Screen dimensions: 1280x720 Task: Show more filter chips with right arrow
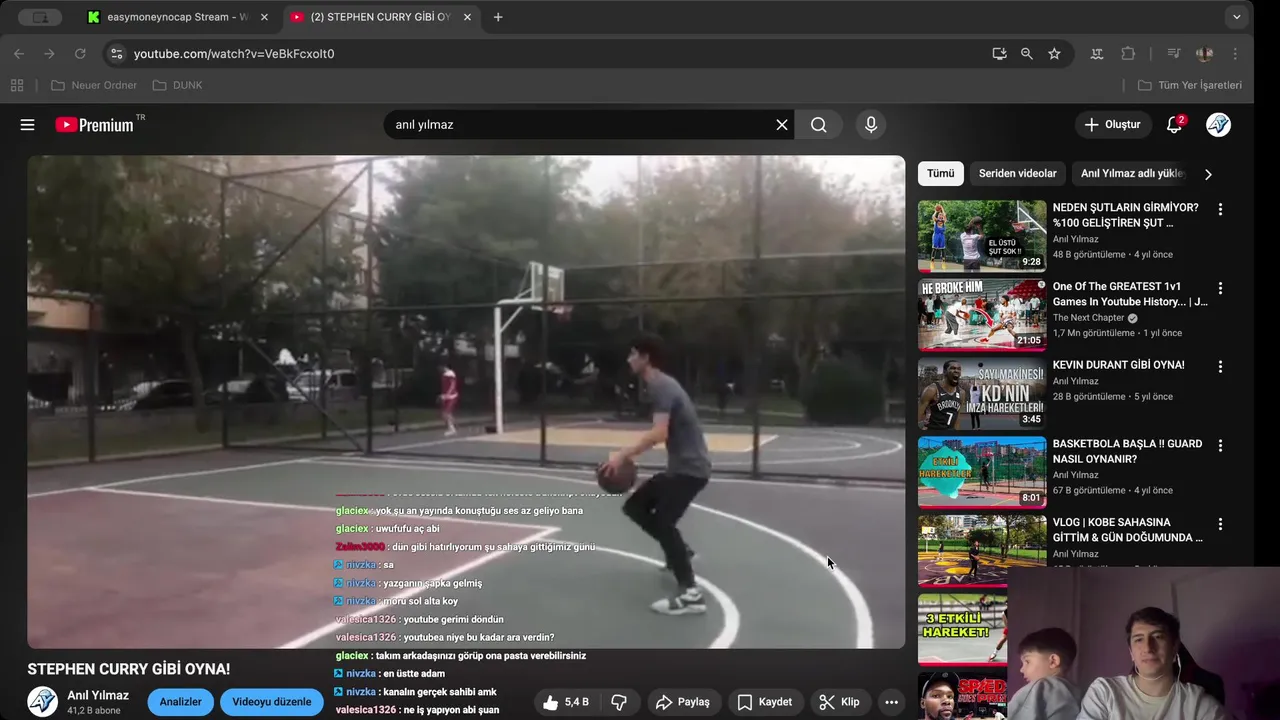coord(1208,174)
